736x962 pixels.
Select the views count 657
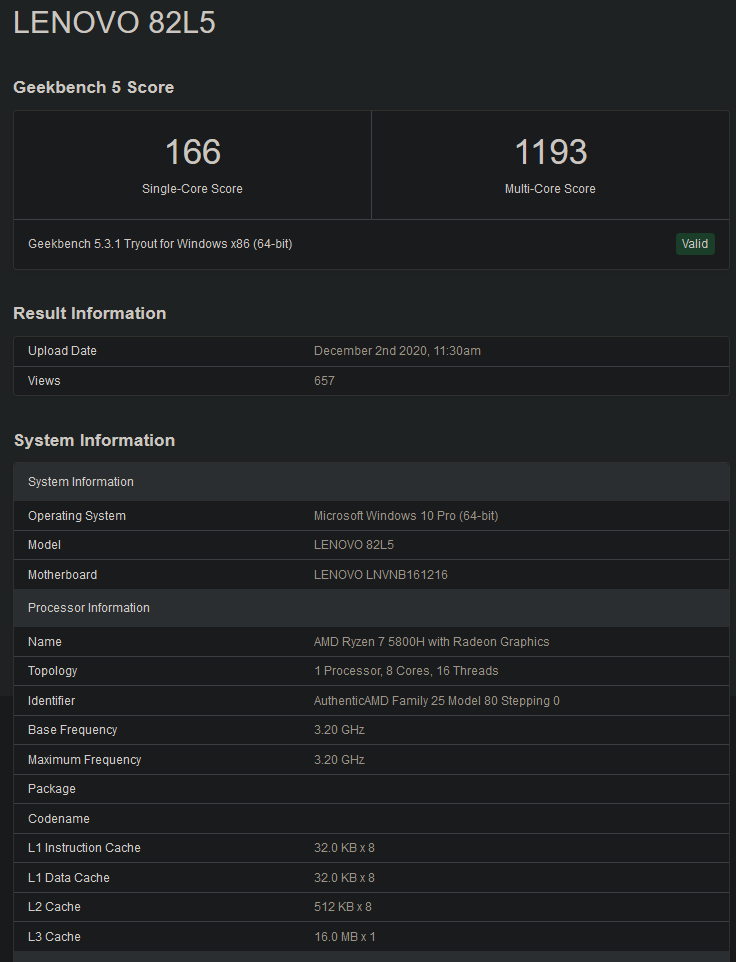pyautogui.click(x=324, y=381)
